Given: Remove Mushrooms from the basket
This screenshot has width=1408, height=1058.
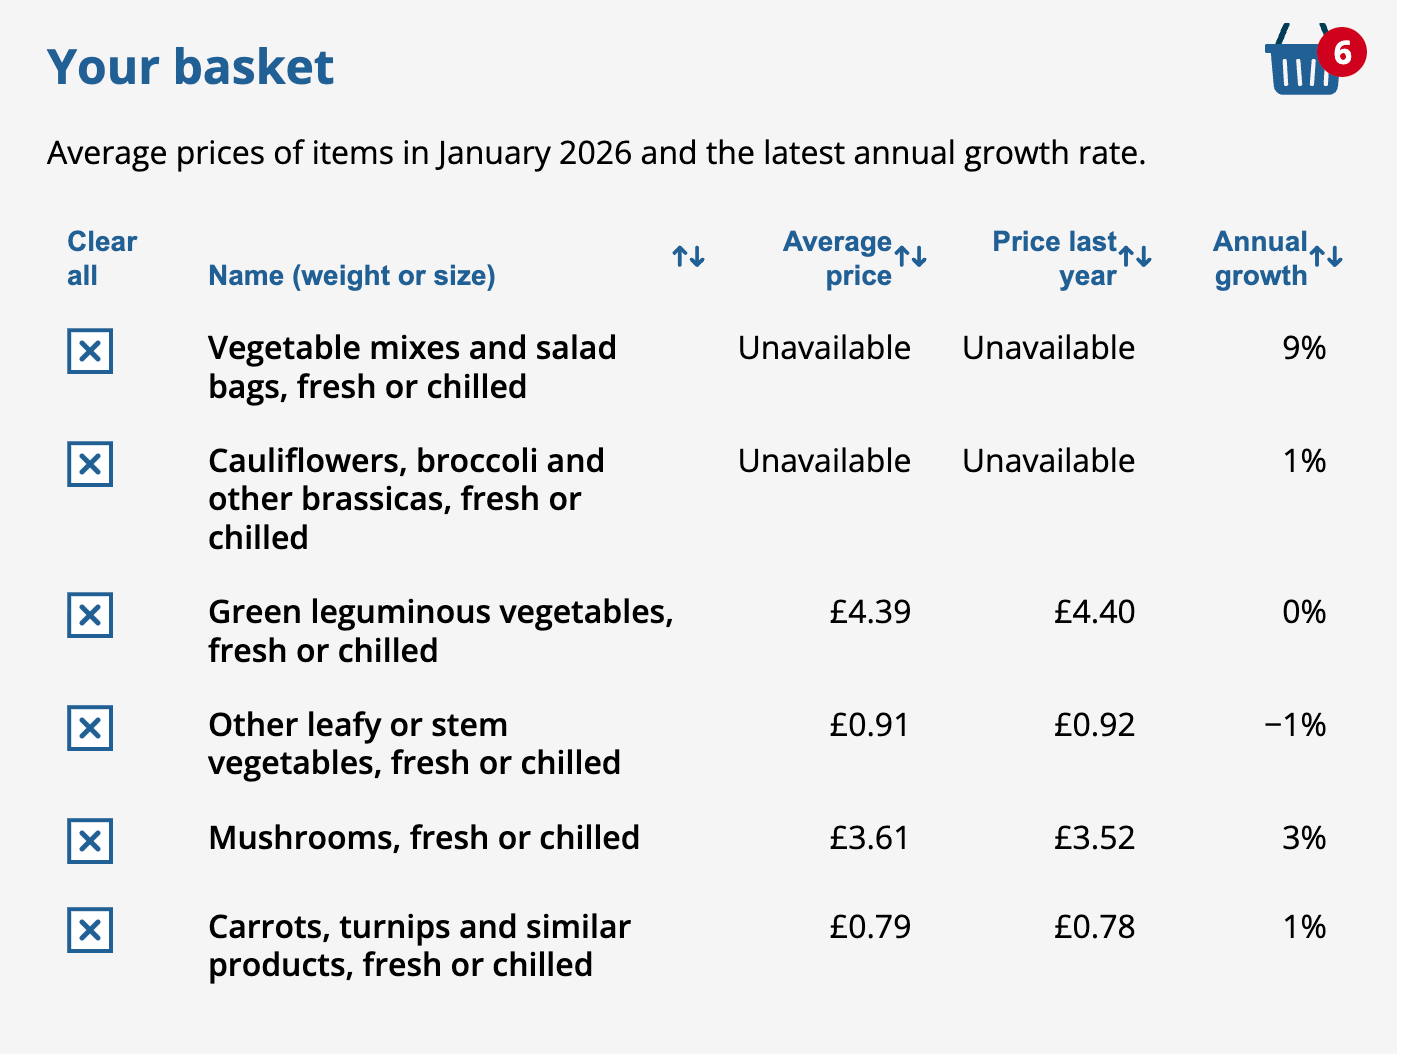Looking at the screenshot, I should point(90,841).
